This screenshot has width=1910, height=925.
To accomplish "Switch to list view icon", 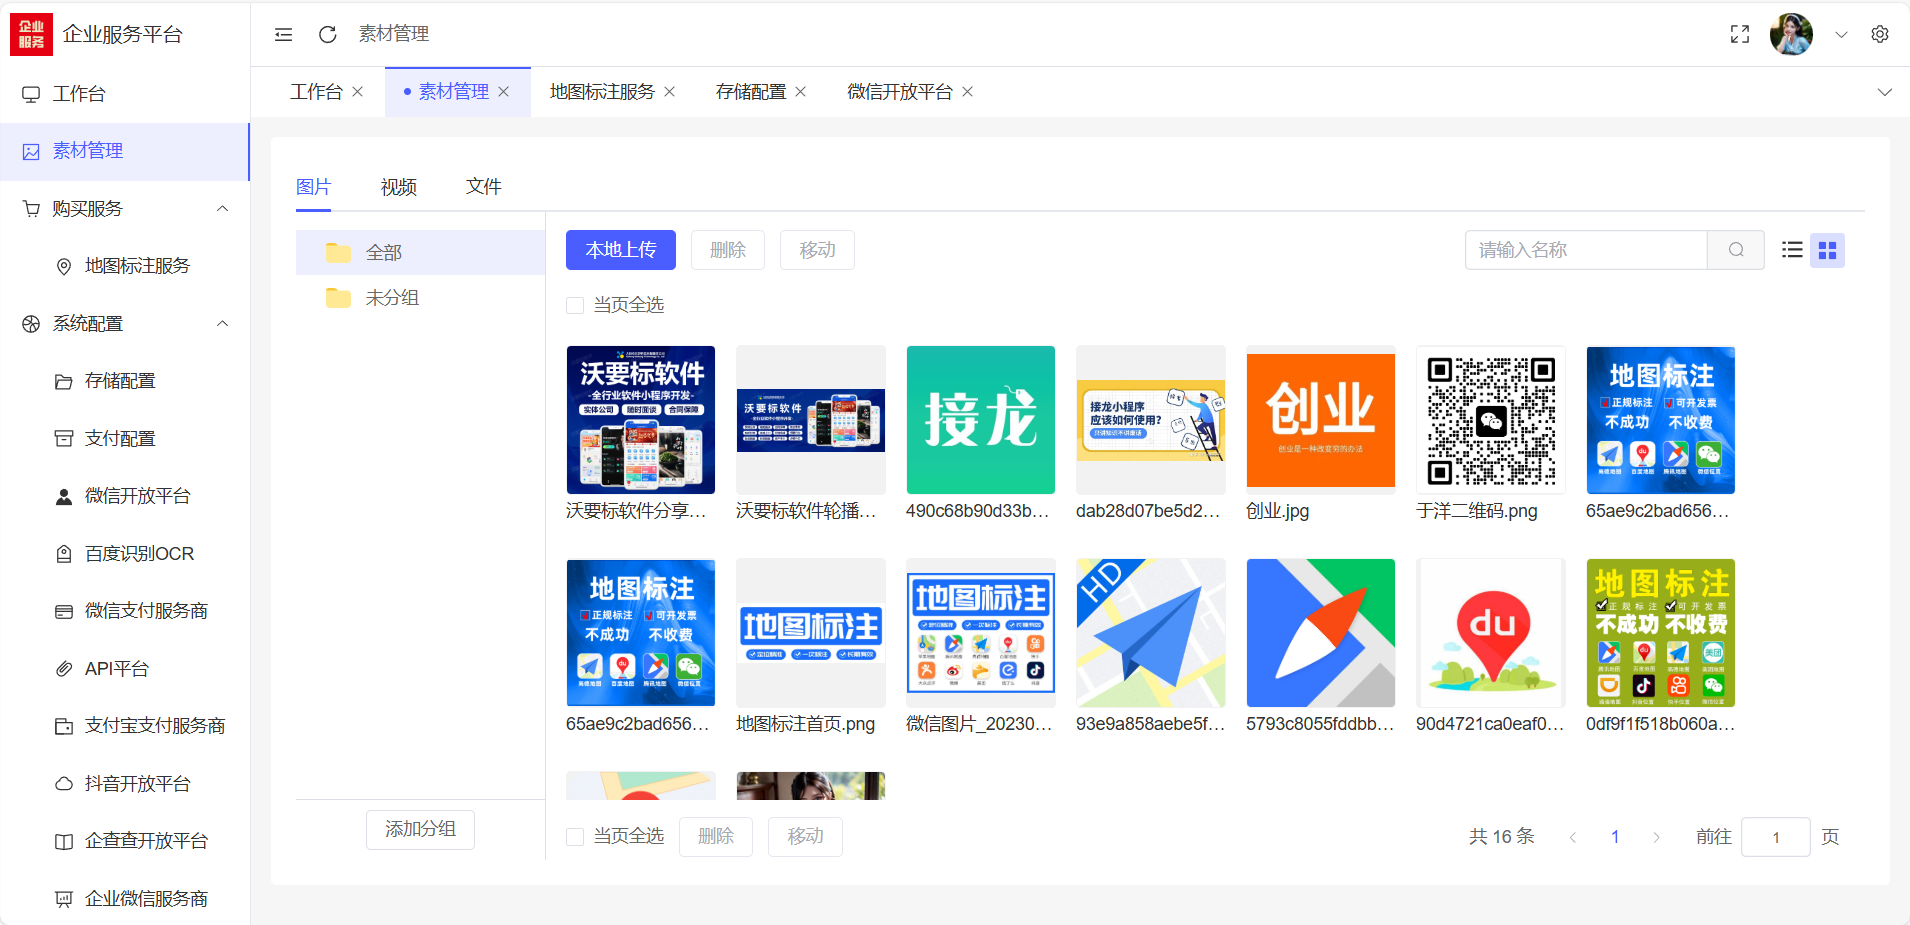I will coord(1792,250).
